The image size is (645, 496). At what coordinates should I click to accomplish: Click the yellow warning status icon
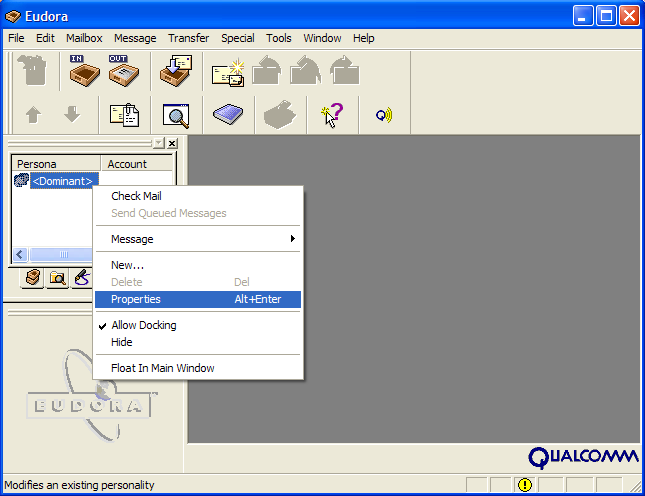pyautogui.click(x=524, y=485)
